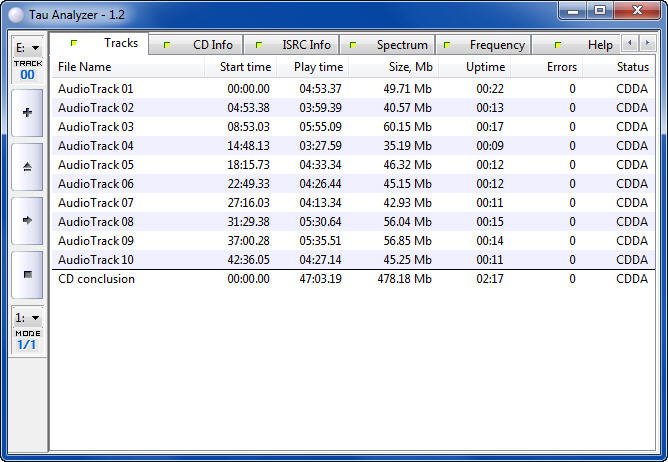The width and height of the screenshot is (668, 462).
Task: Open the E: drive selector dropdown
Action: click(x=27, y=47)
